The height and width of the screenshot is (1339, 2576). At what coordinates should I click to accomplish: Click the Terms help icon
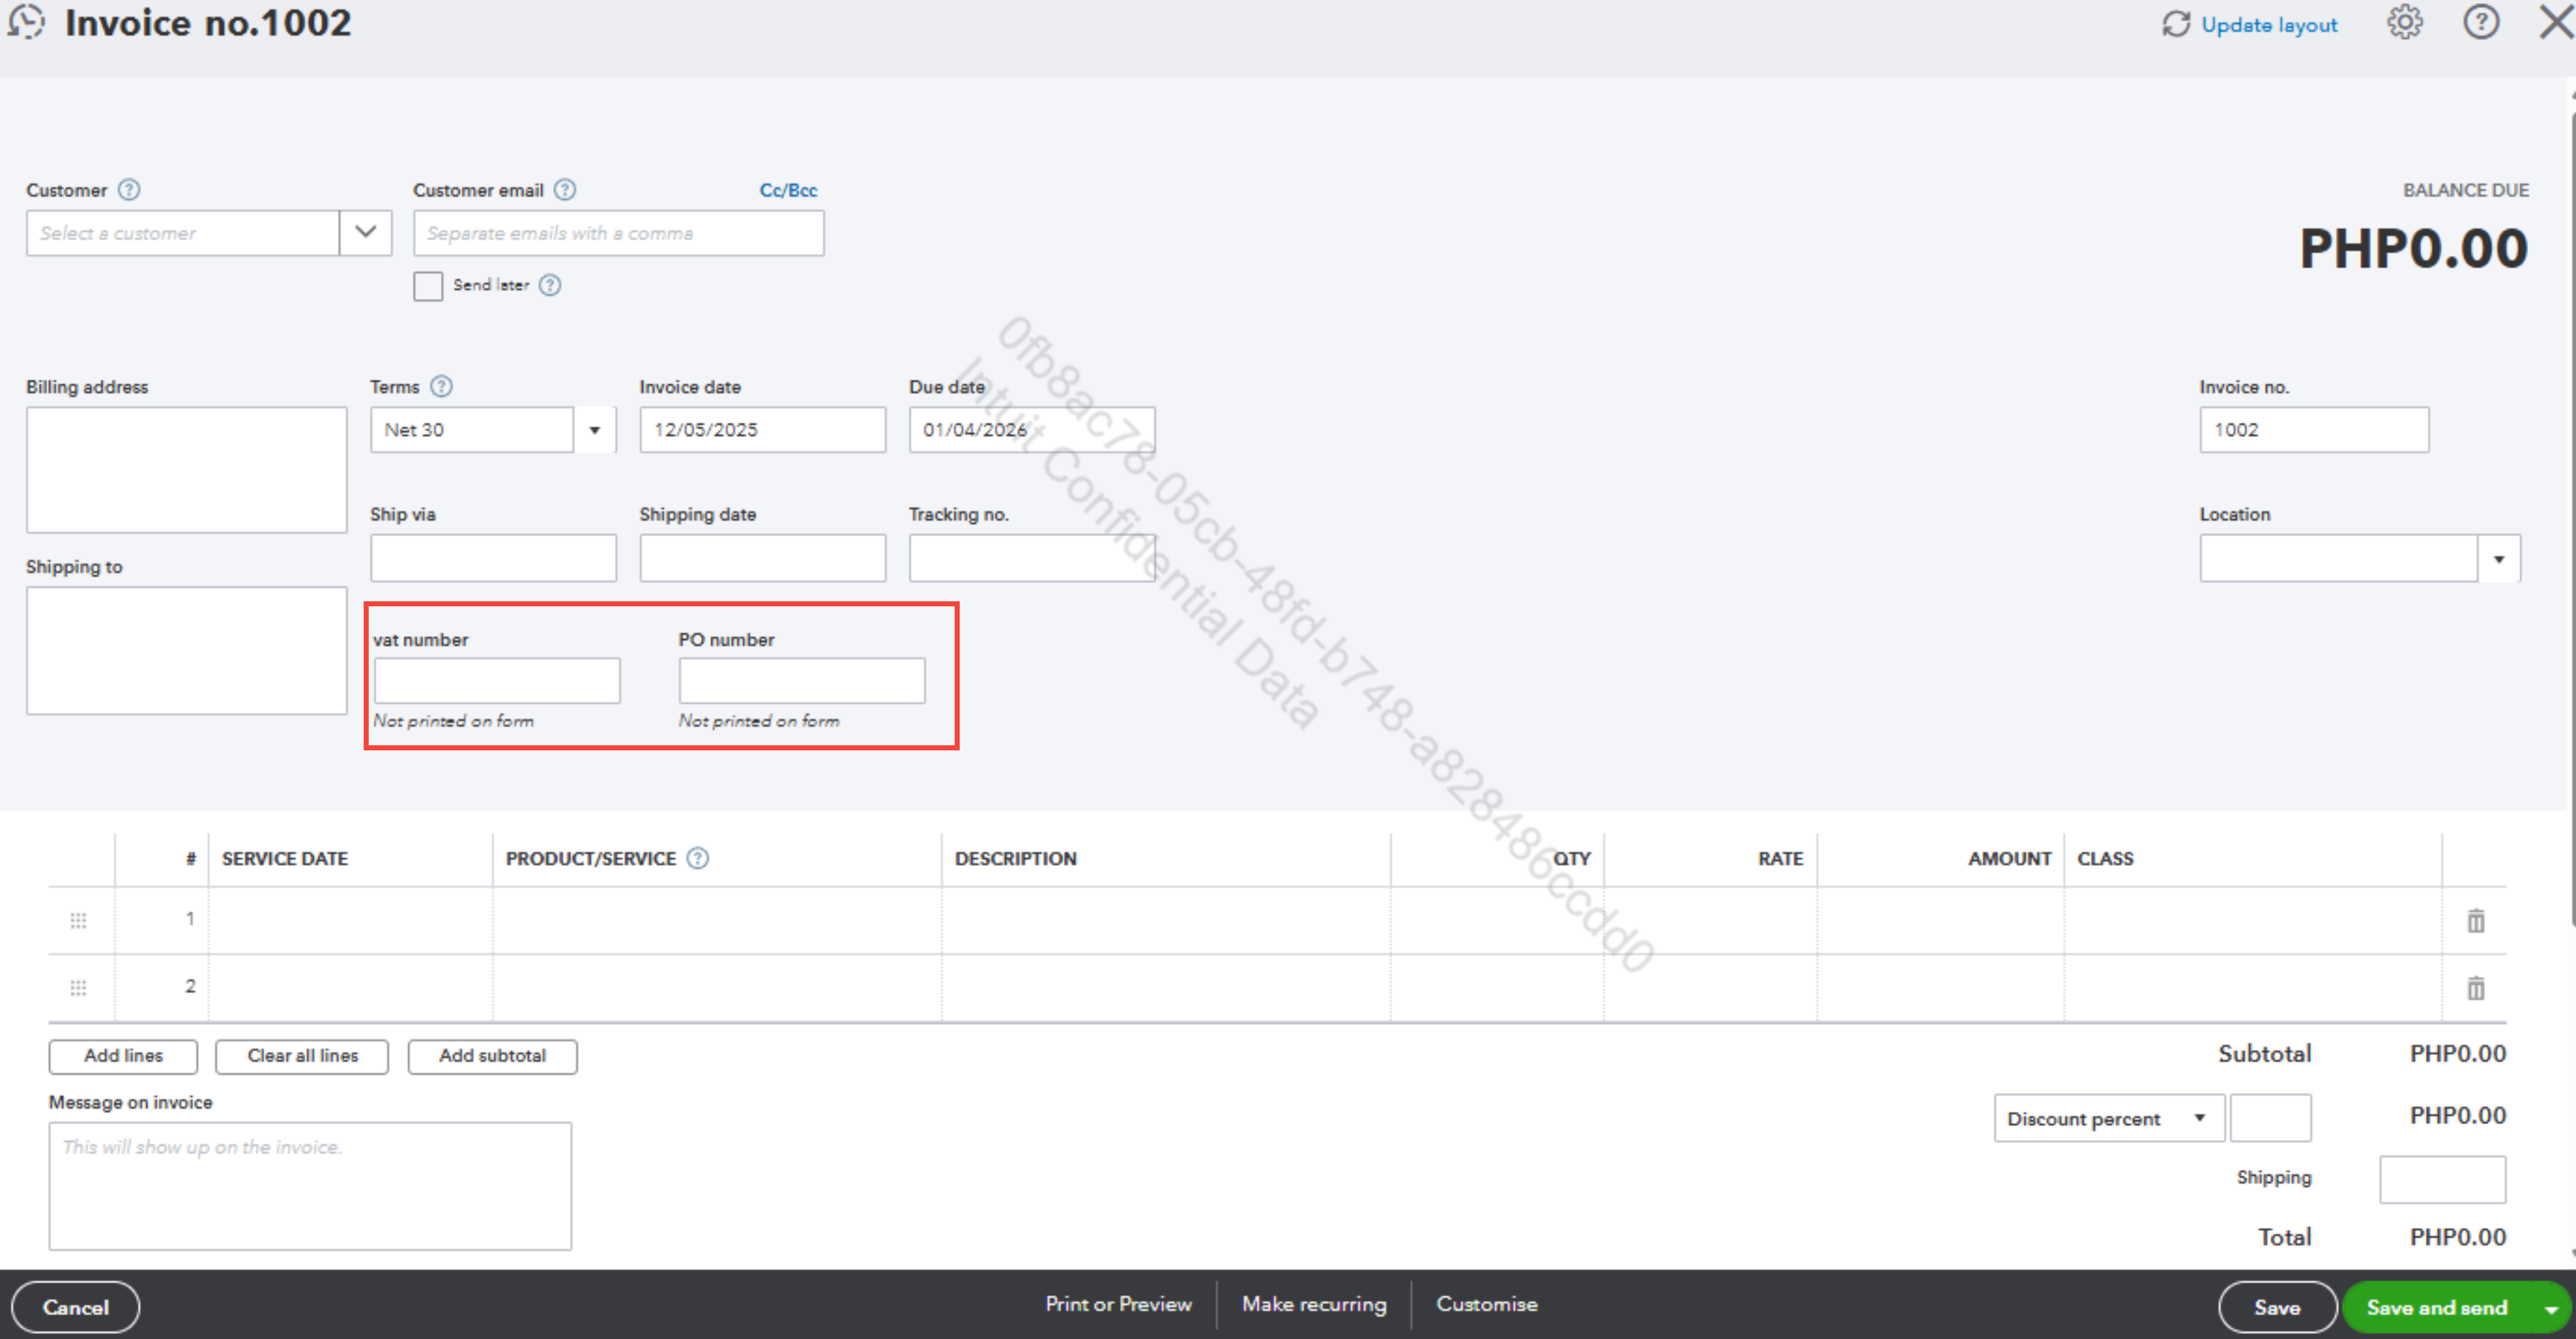441,386
